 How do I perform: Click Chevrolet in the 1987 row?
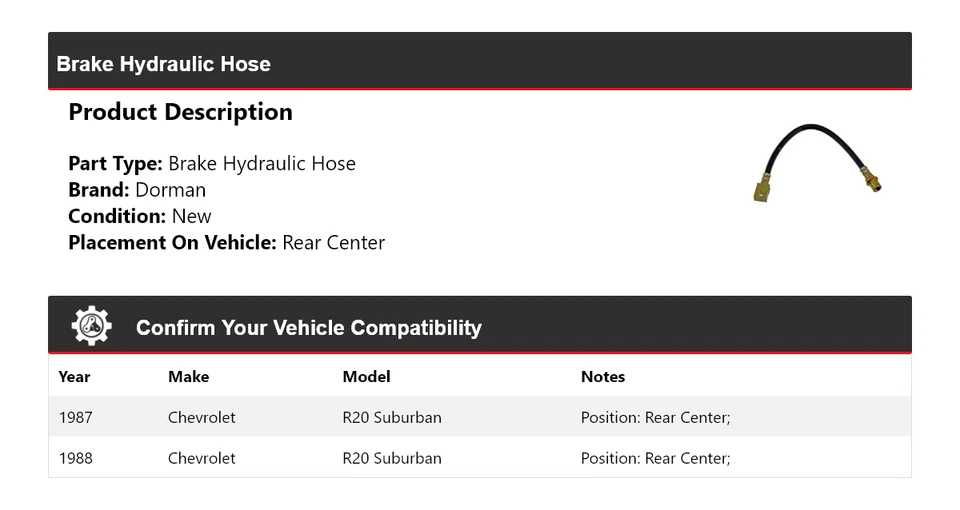(x=201, y=417)
